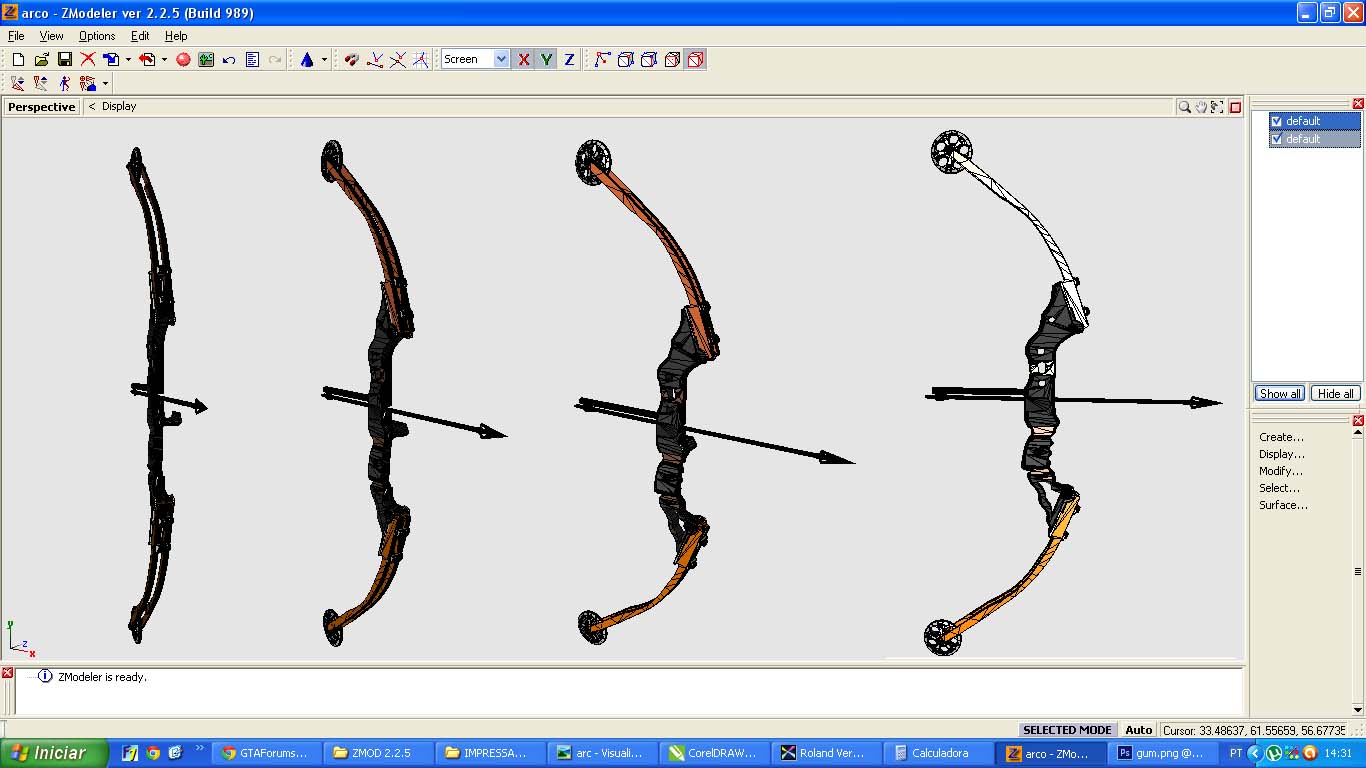Click the Undo arrow icon

pos(229,60)
